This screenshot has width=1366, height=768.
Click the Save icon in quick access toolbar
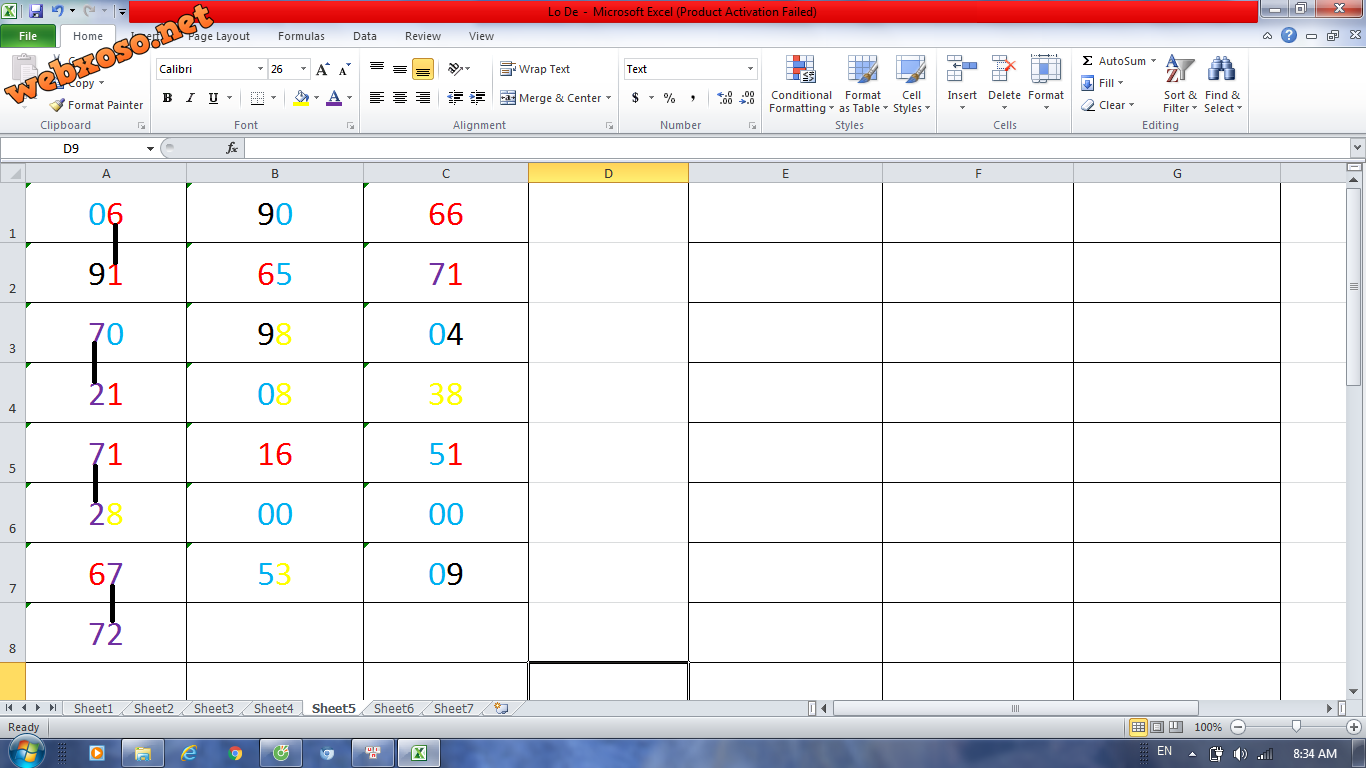coord(36,11)
